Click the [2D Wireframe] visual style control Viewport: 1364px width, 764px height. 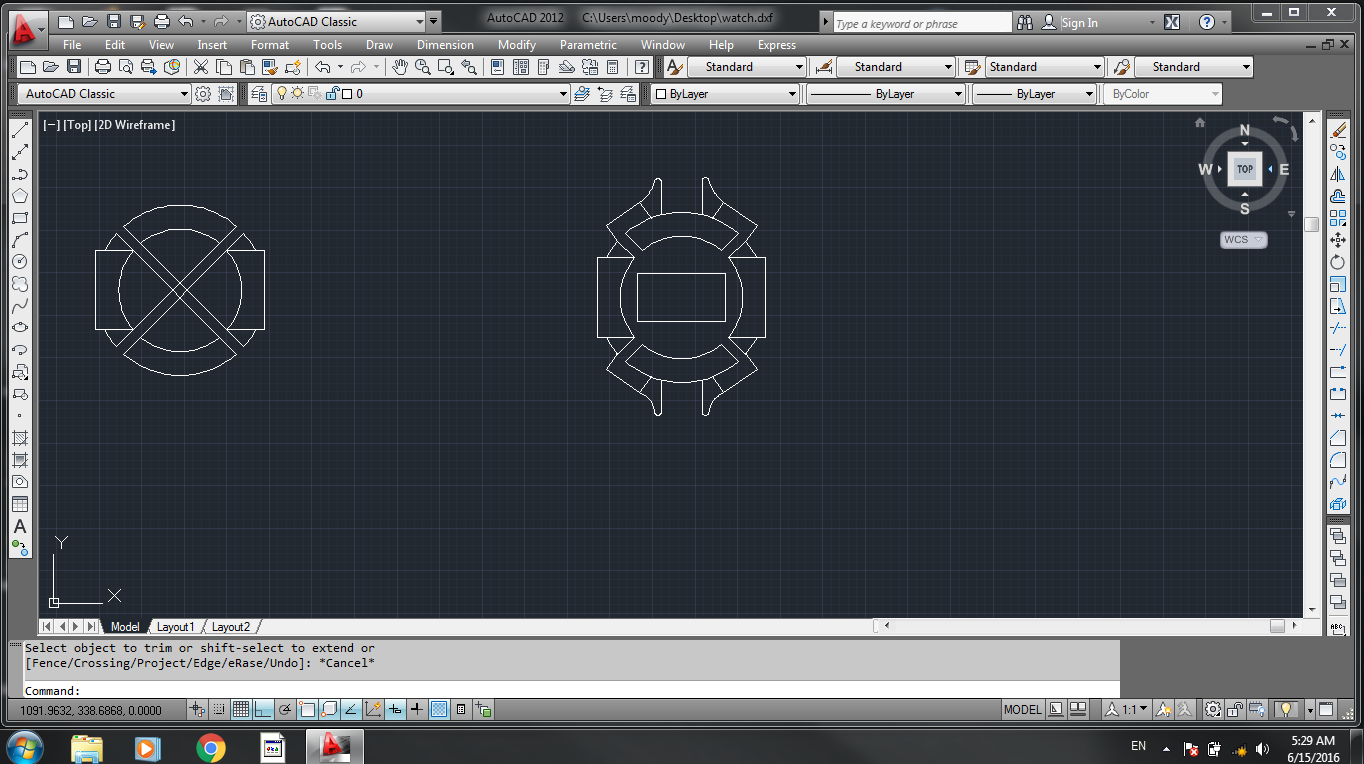[x=135, y=125]
